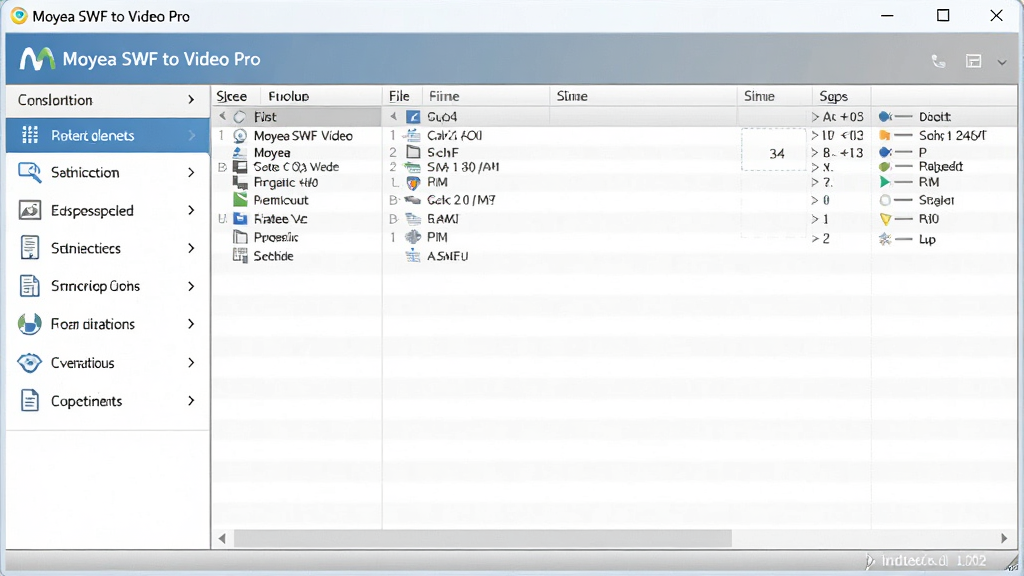Select the Frgatic row
Screen dimensions: 1024x576
(297, 183)
